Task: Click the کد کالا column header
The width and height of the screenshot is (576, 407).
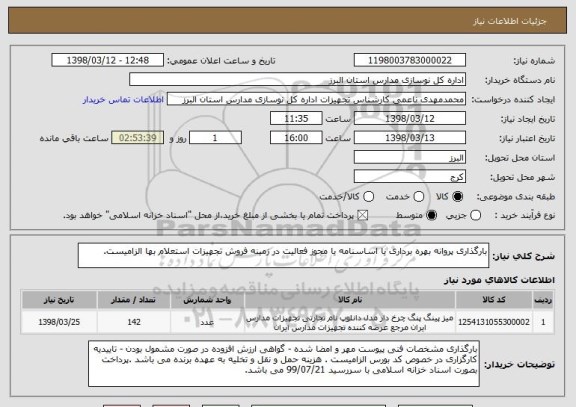Action: (x=494, y=300)
